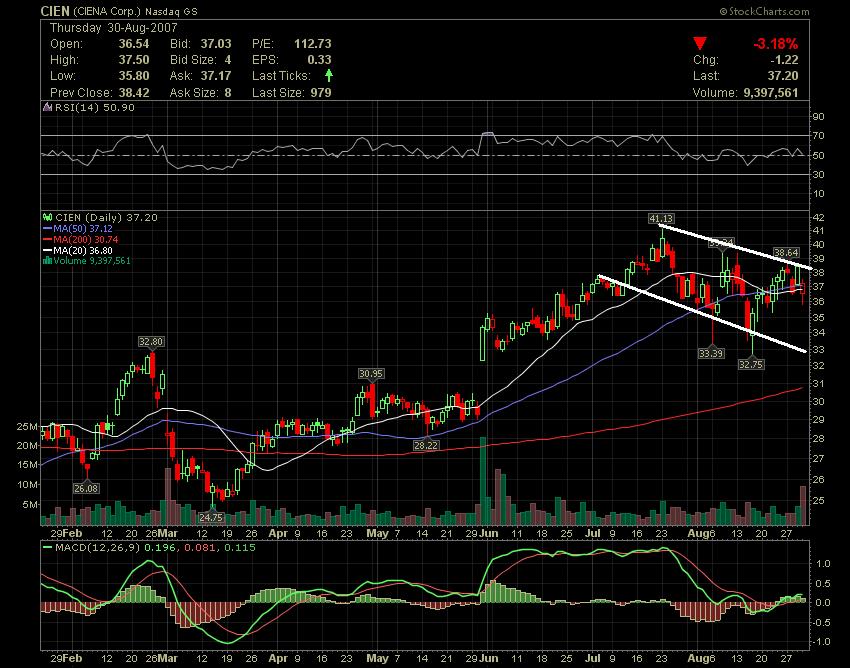Click the tallest volume bar near 29 Jun
Viewport: 850px width, 668px height.
coord(483,481)
